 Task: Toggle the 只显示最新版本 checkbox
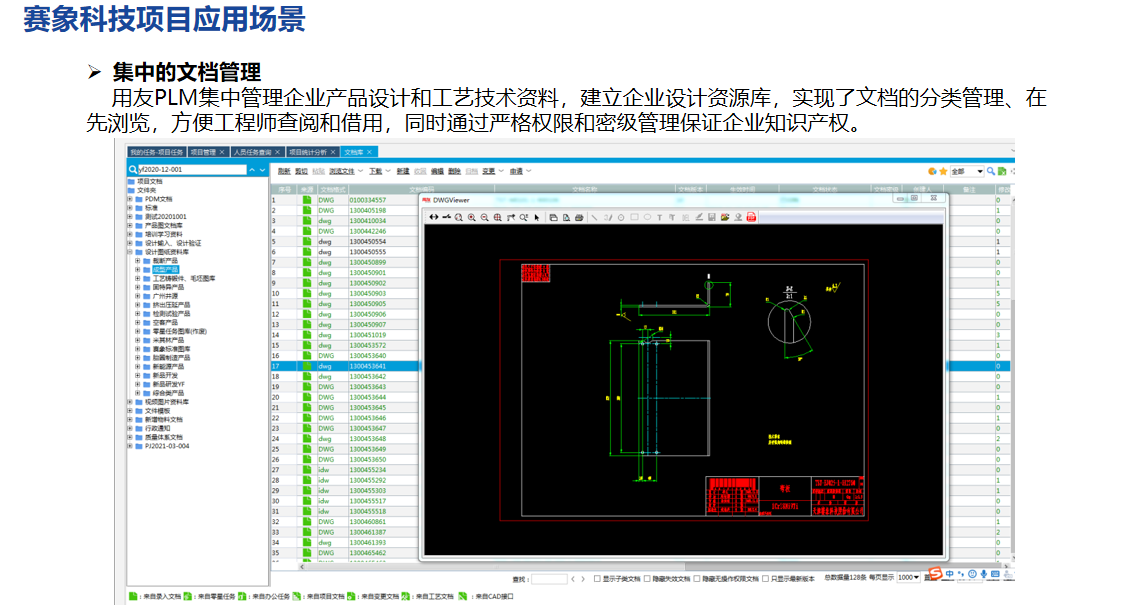pyautogui.click(x=766, y=579)
